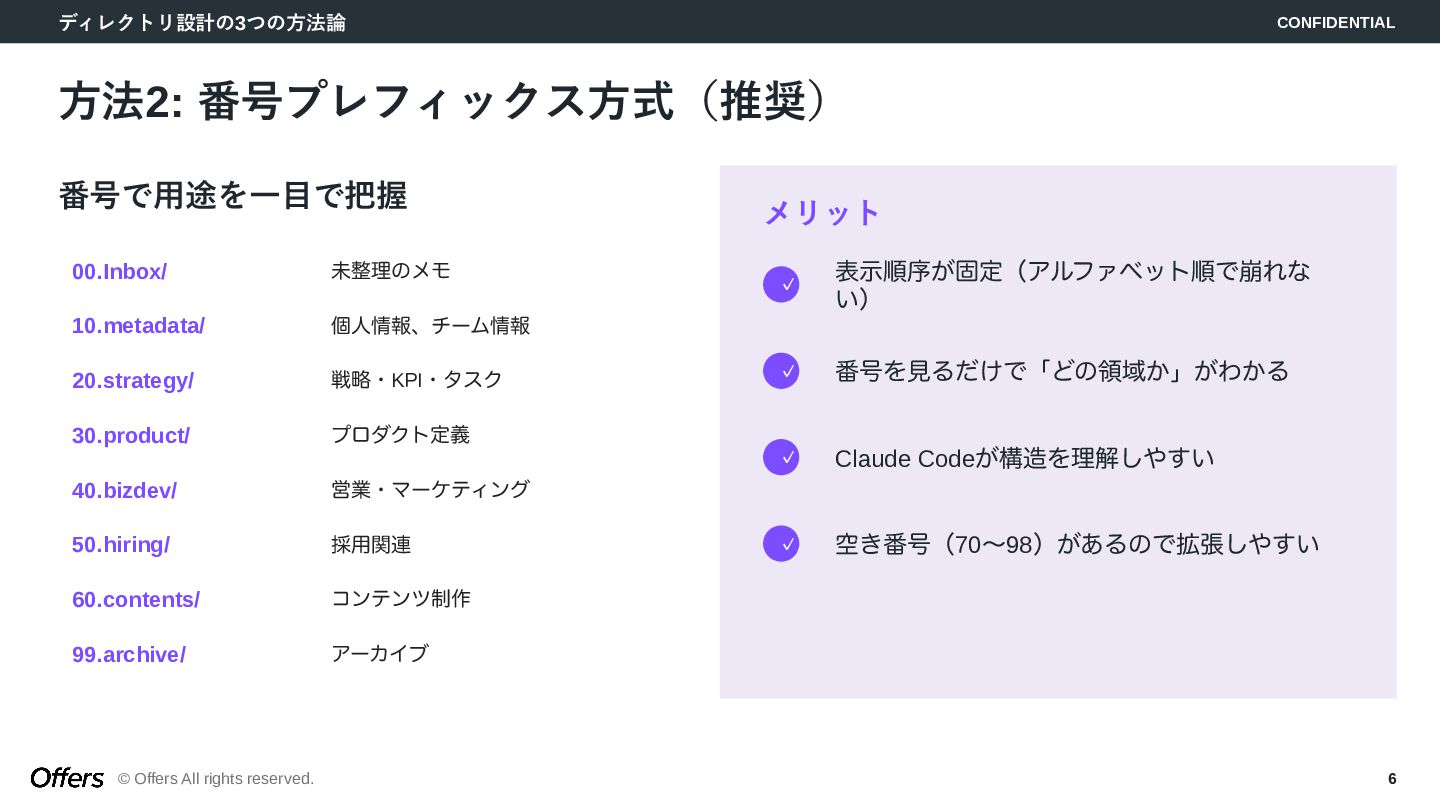Click the 99.archive/ folder label
Viewport: 1440px width, 810px height.
point(129,655)
